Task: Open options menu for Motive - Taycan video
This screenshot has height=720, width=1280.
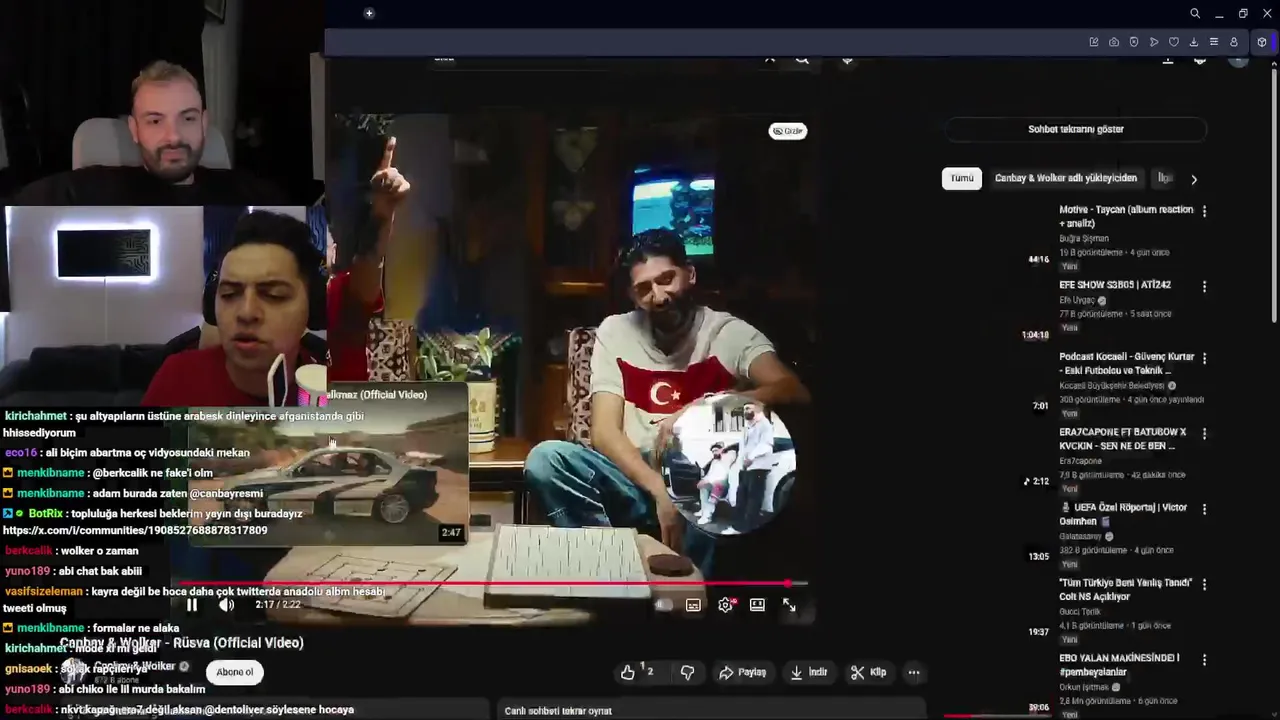Action: [1204, 211]
